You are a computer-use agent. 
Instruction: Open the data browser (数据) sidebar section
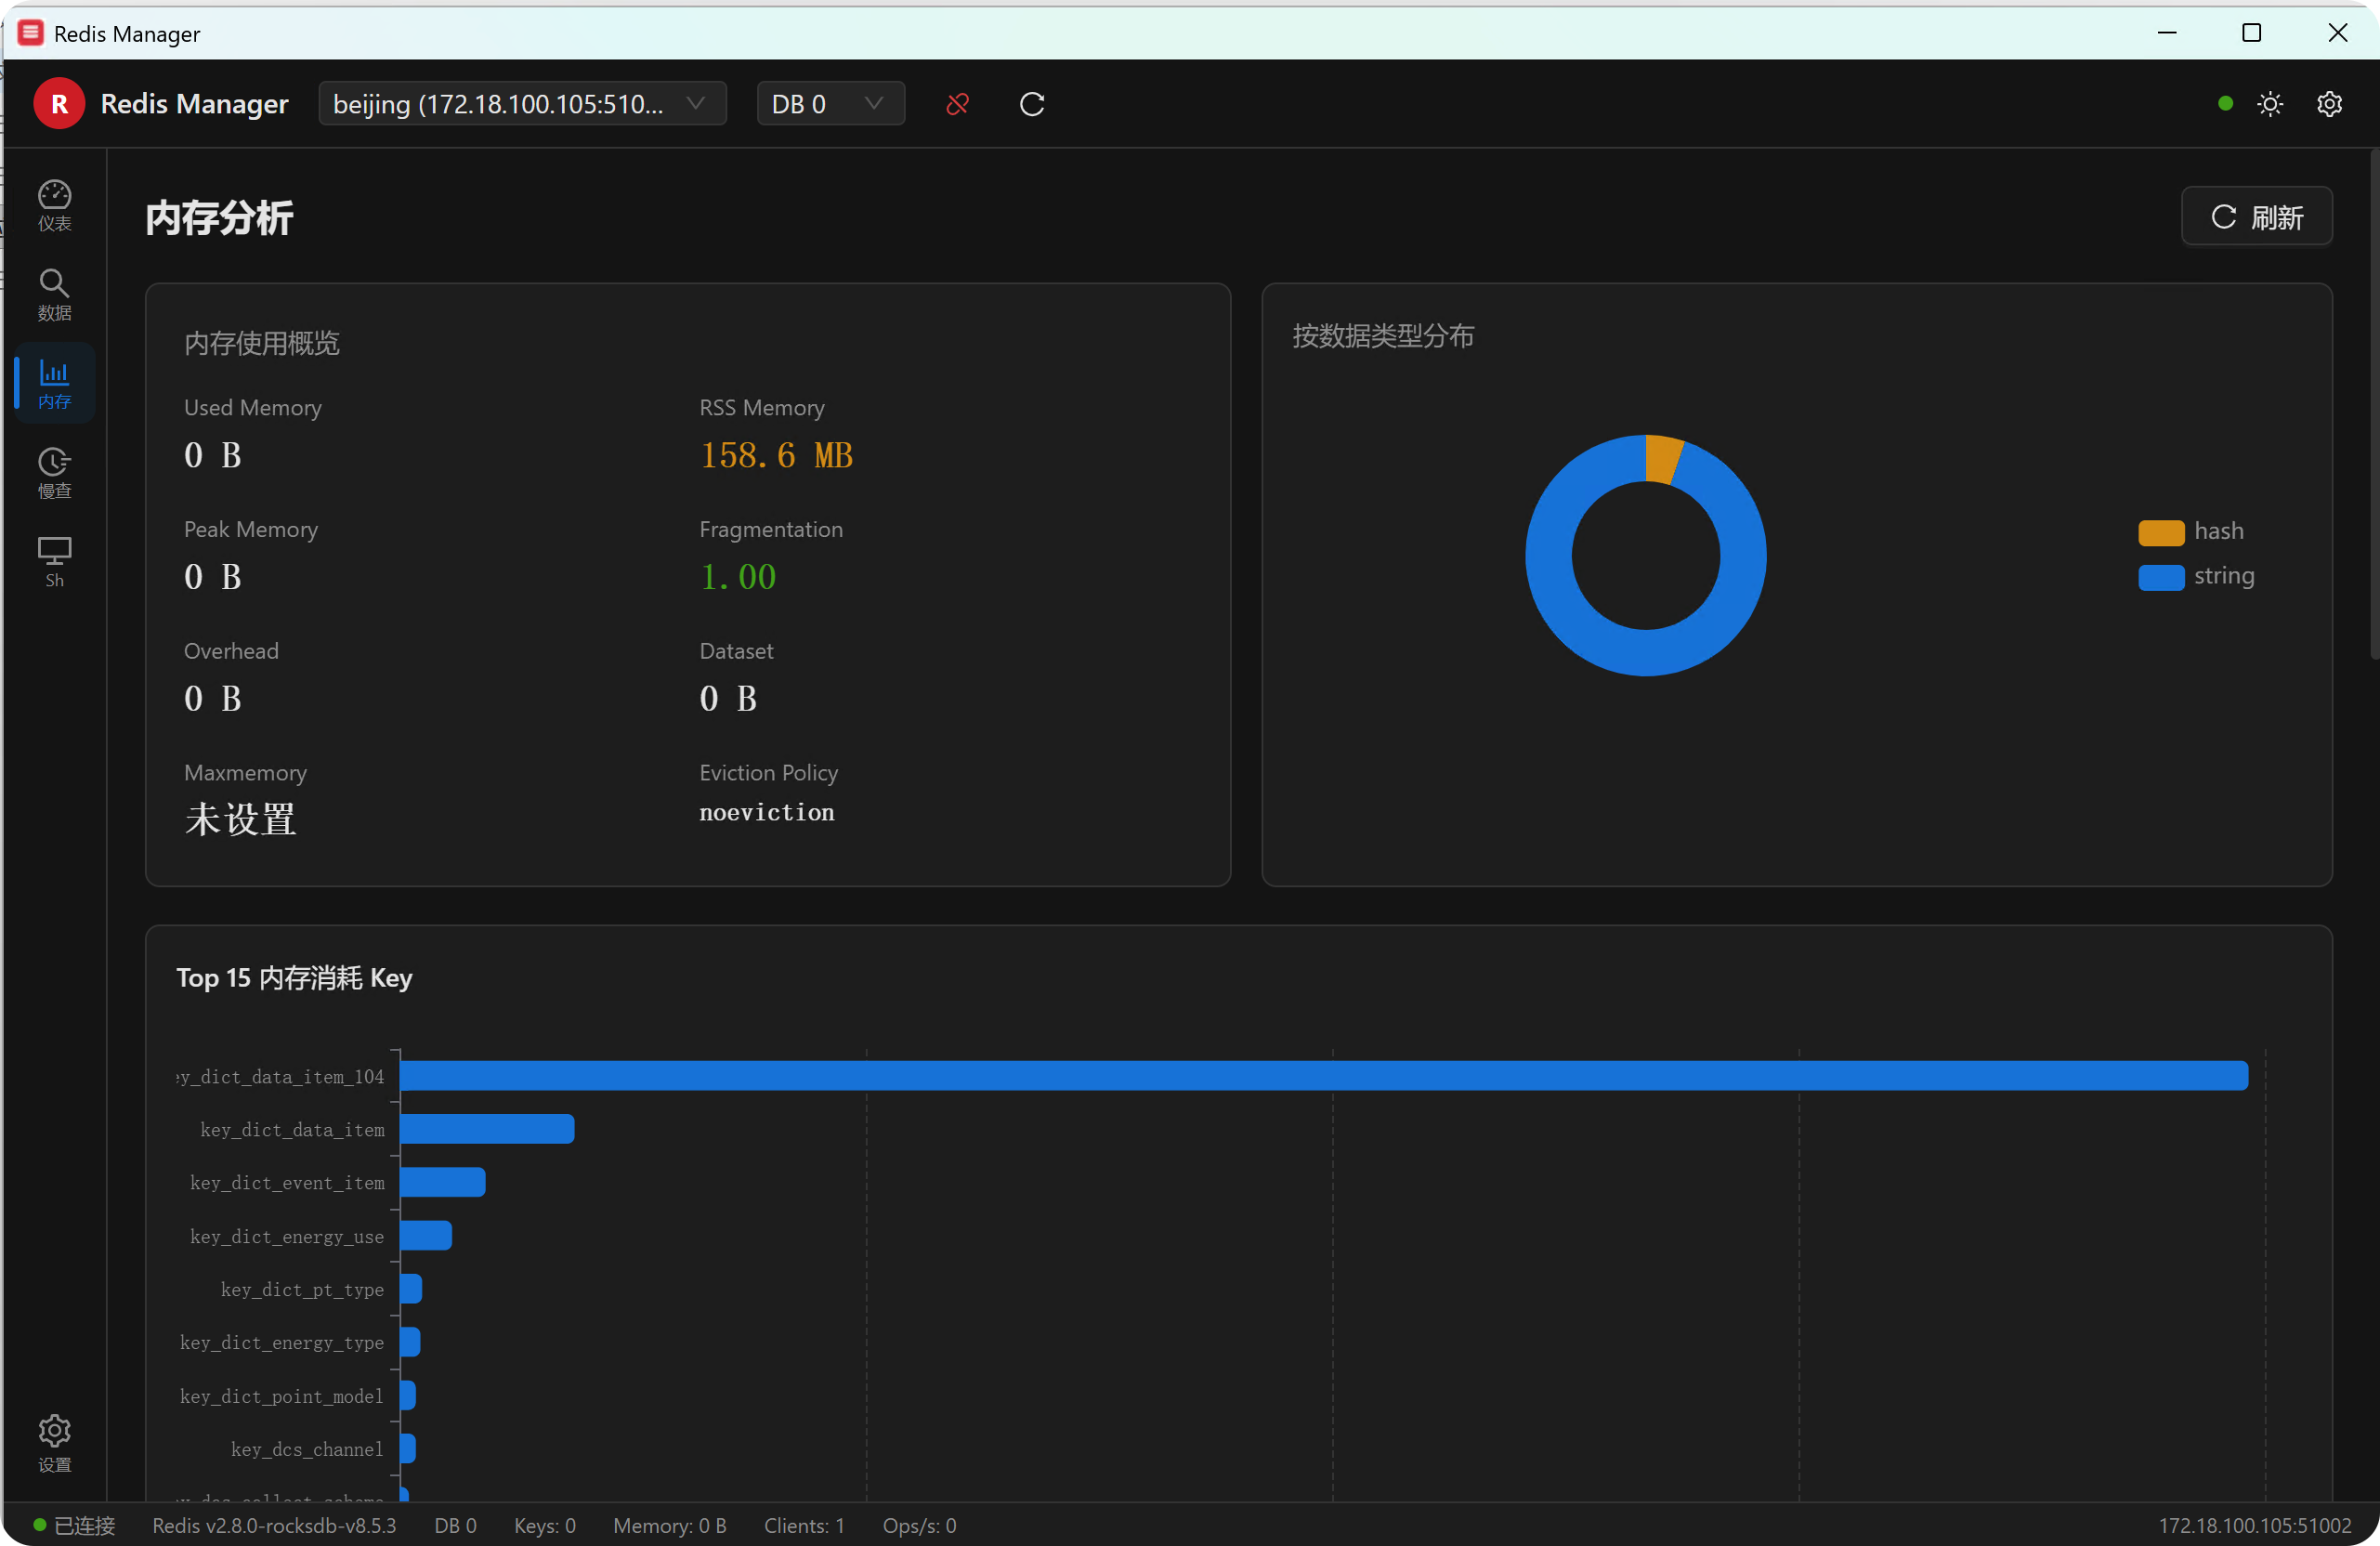54,295
